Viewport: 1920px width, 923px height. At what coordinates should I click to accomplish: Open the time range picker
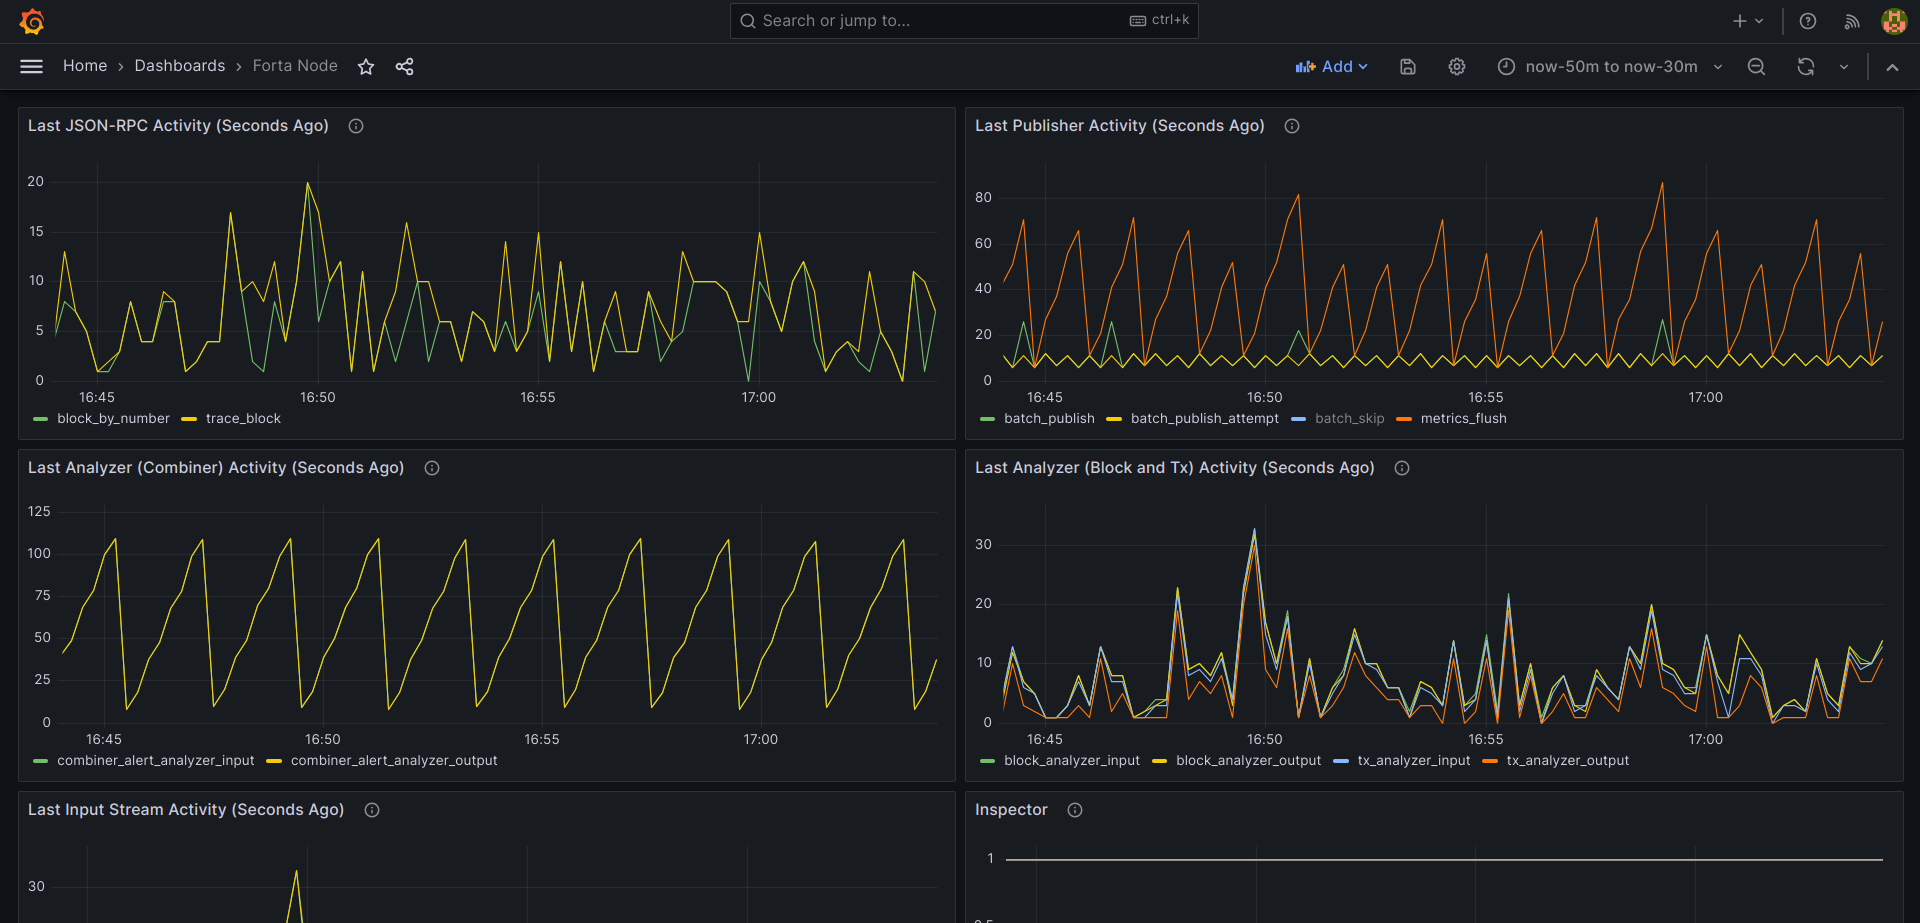pyautogui.click(x=1610, y=66)
